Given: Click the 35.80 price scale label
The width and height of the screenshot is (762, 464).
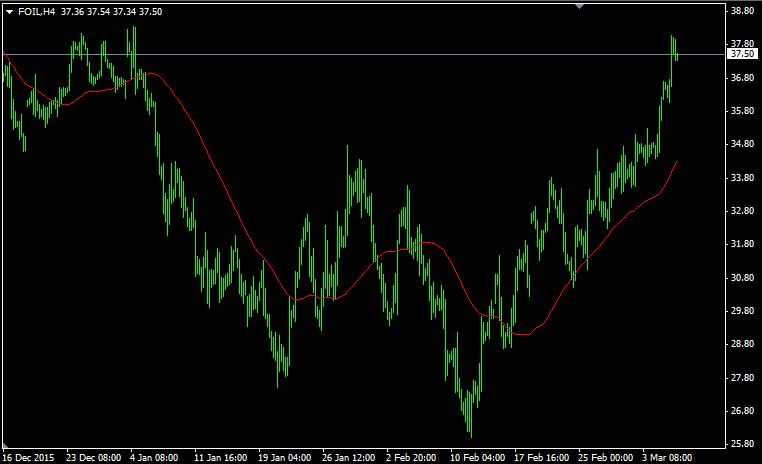Looking at the screenshot, I should [x=742, y=111].
